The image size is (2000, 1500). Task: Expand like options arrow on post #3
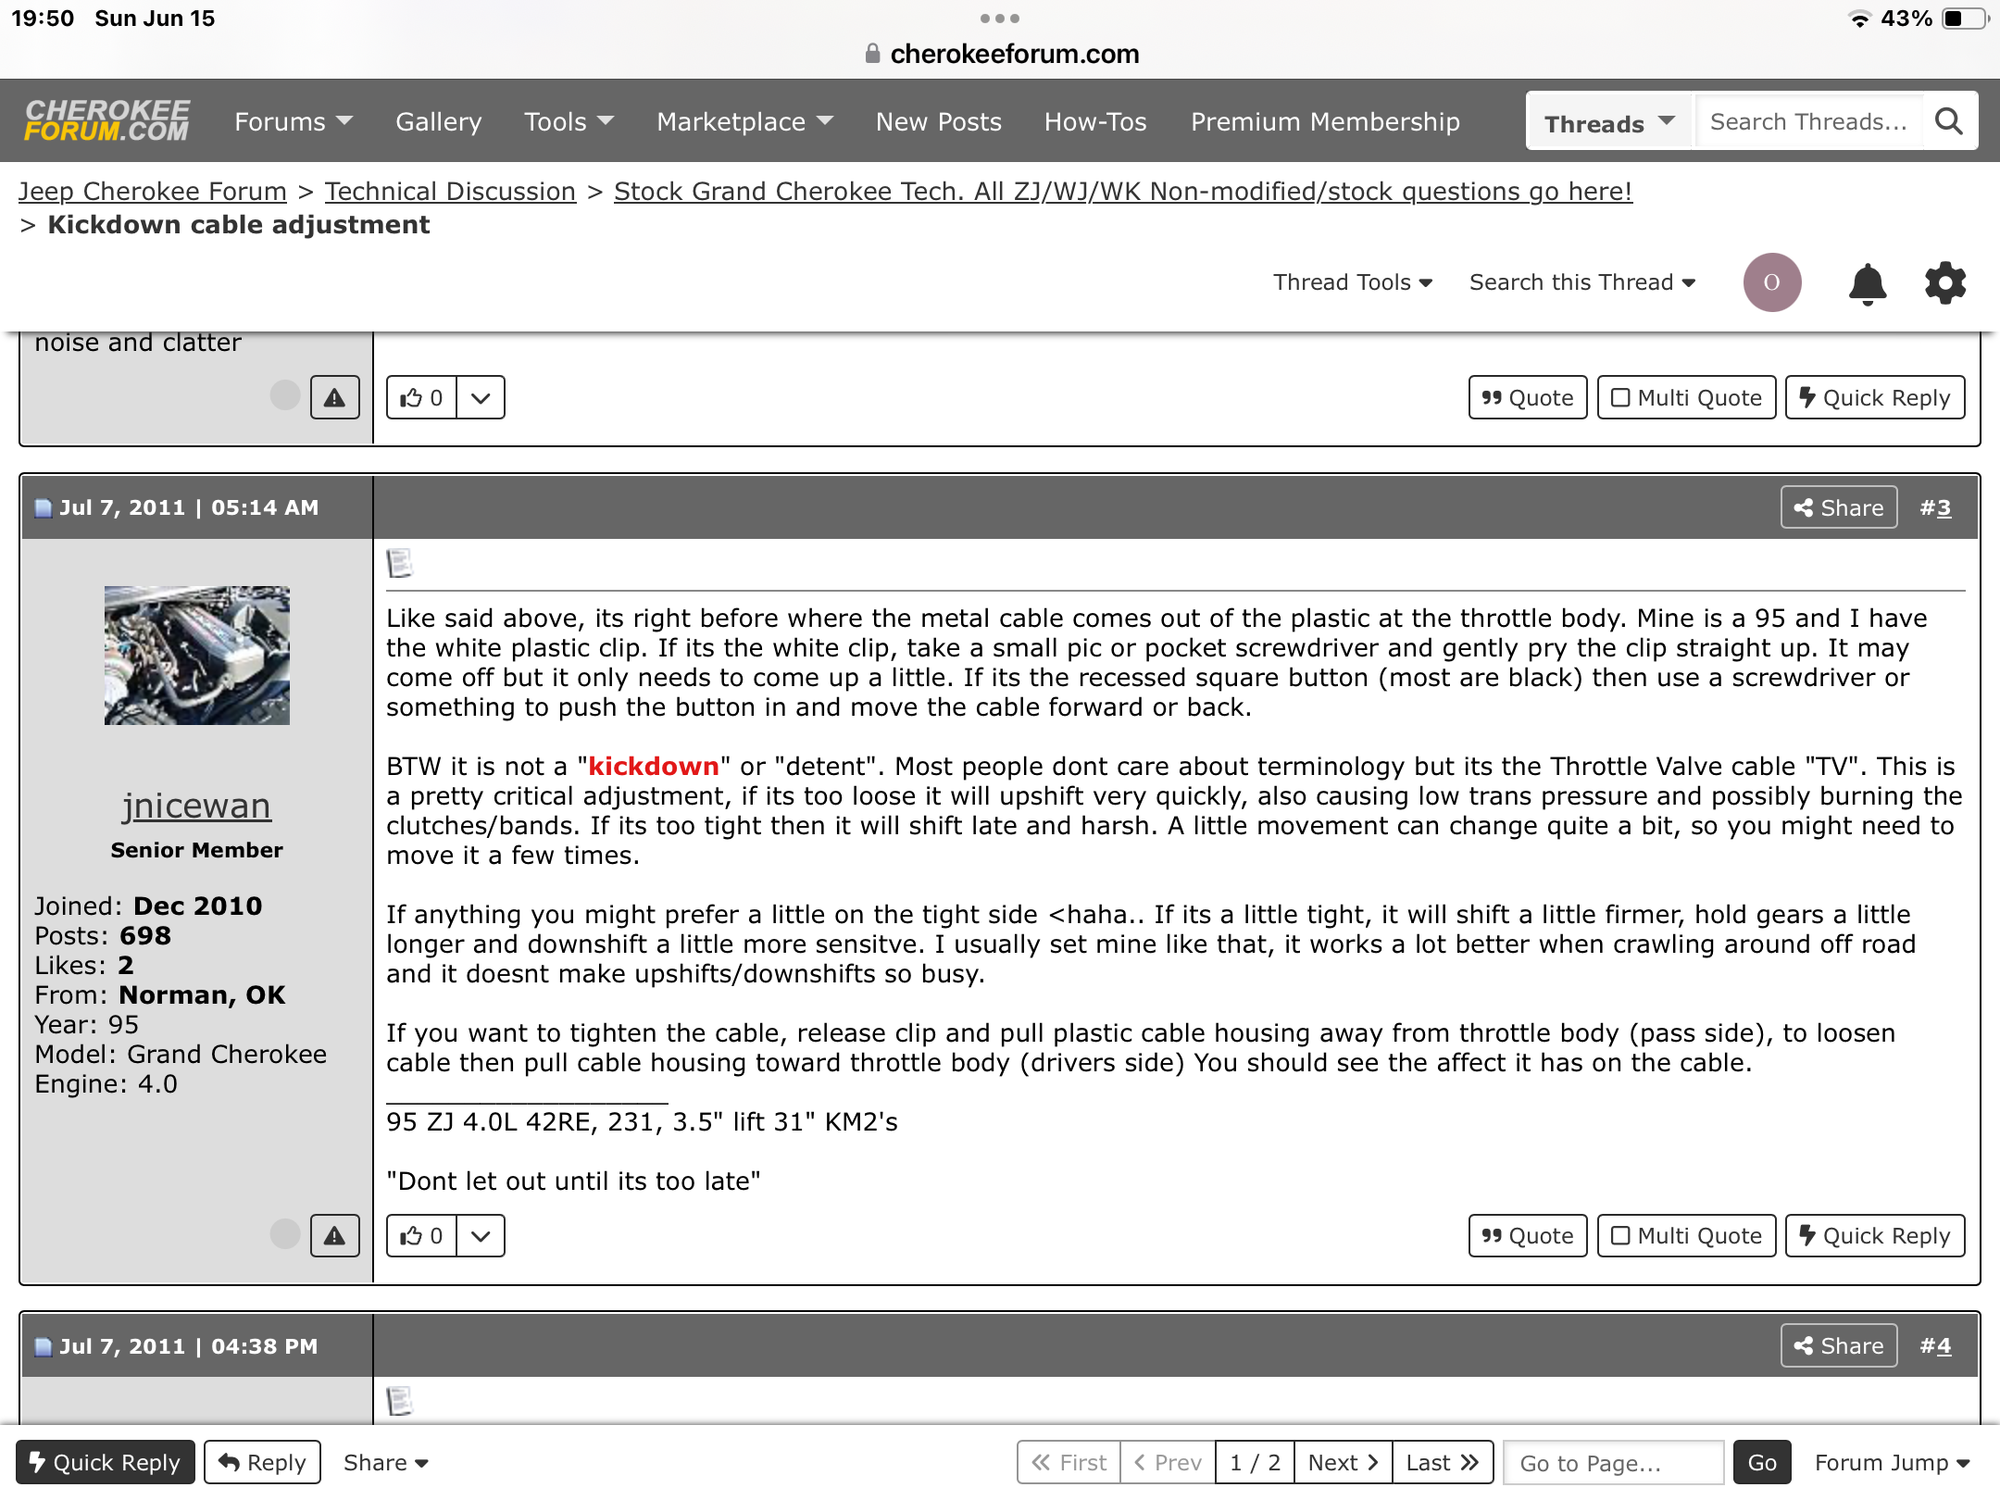pos(481,1236)
